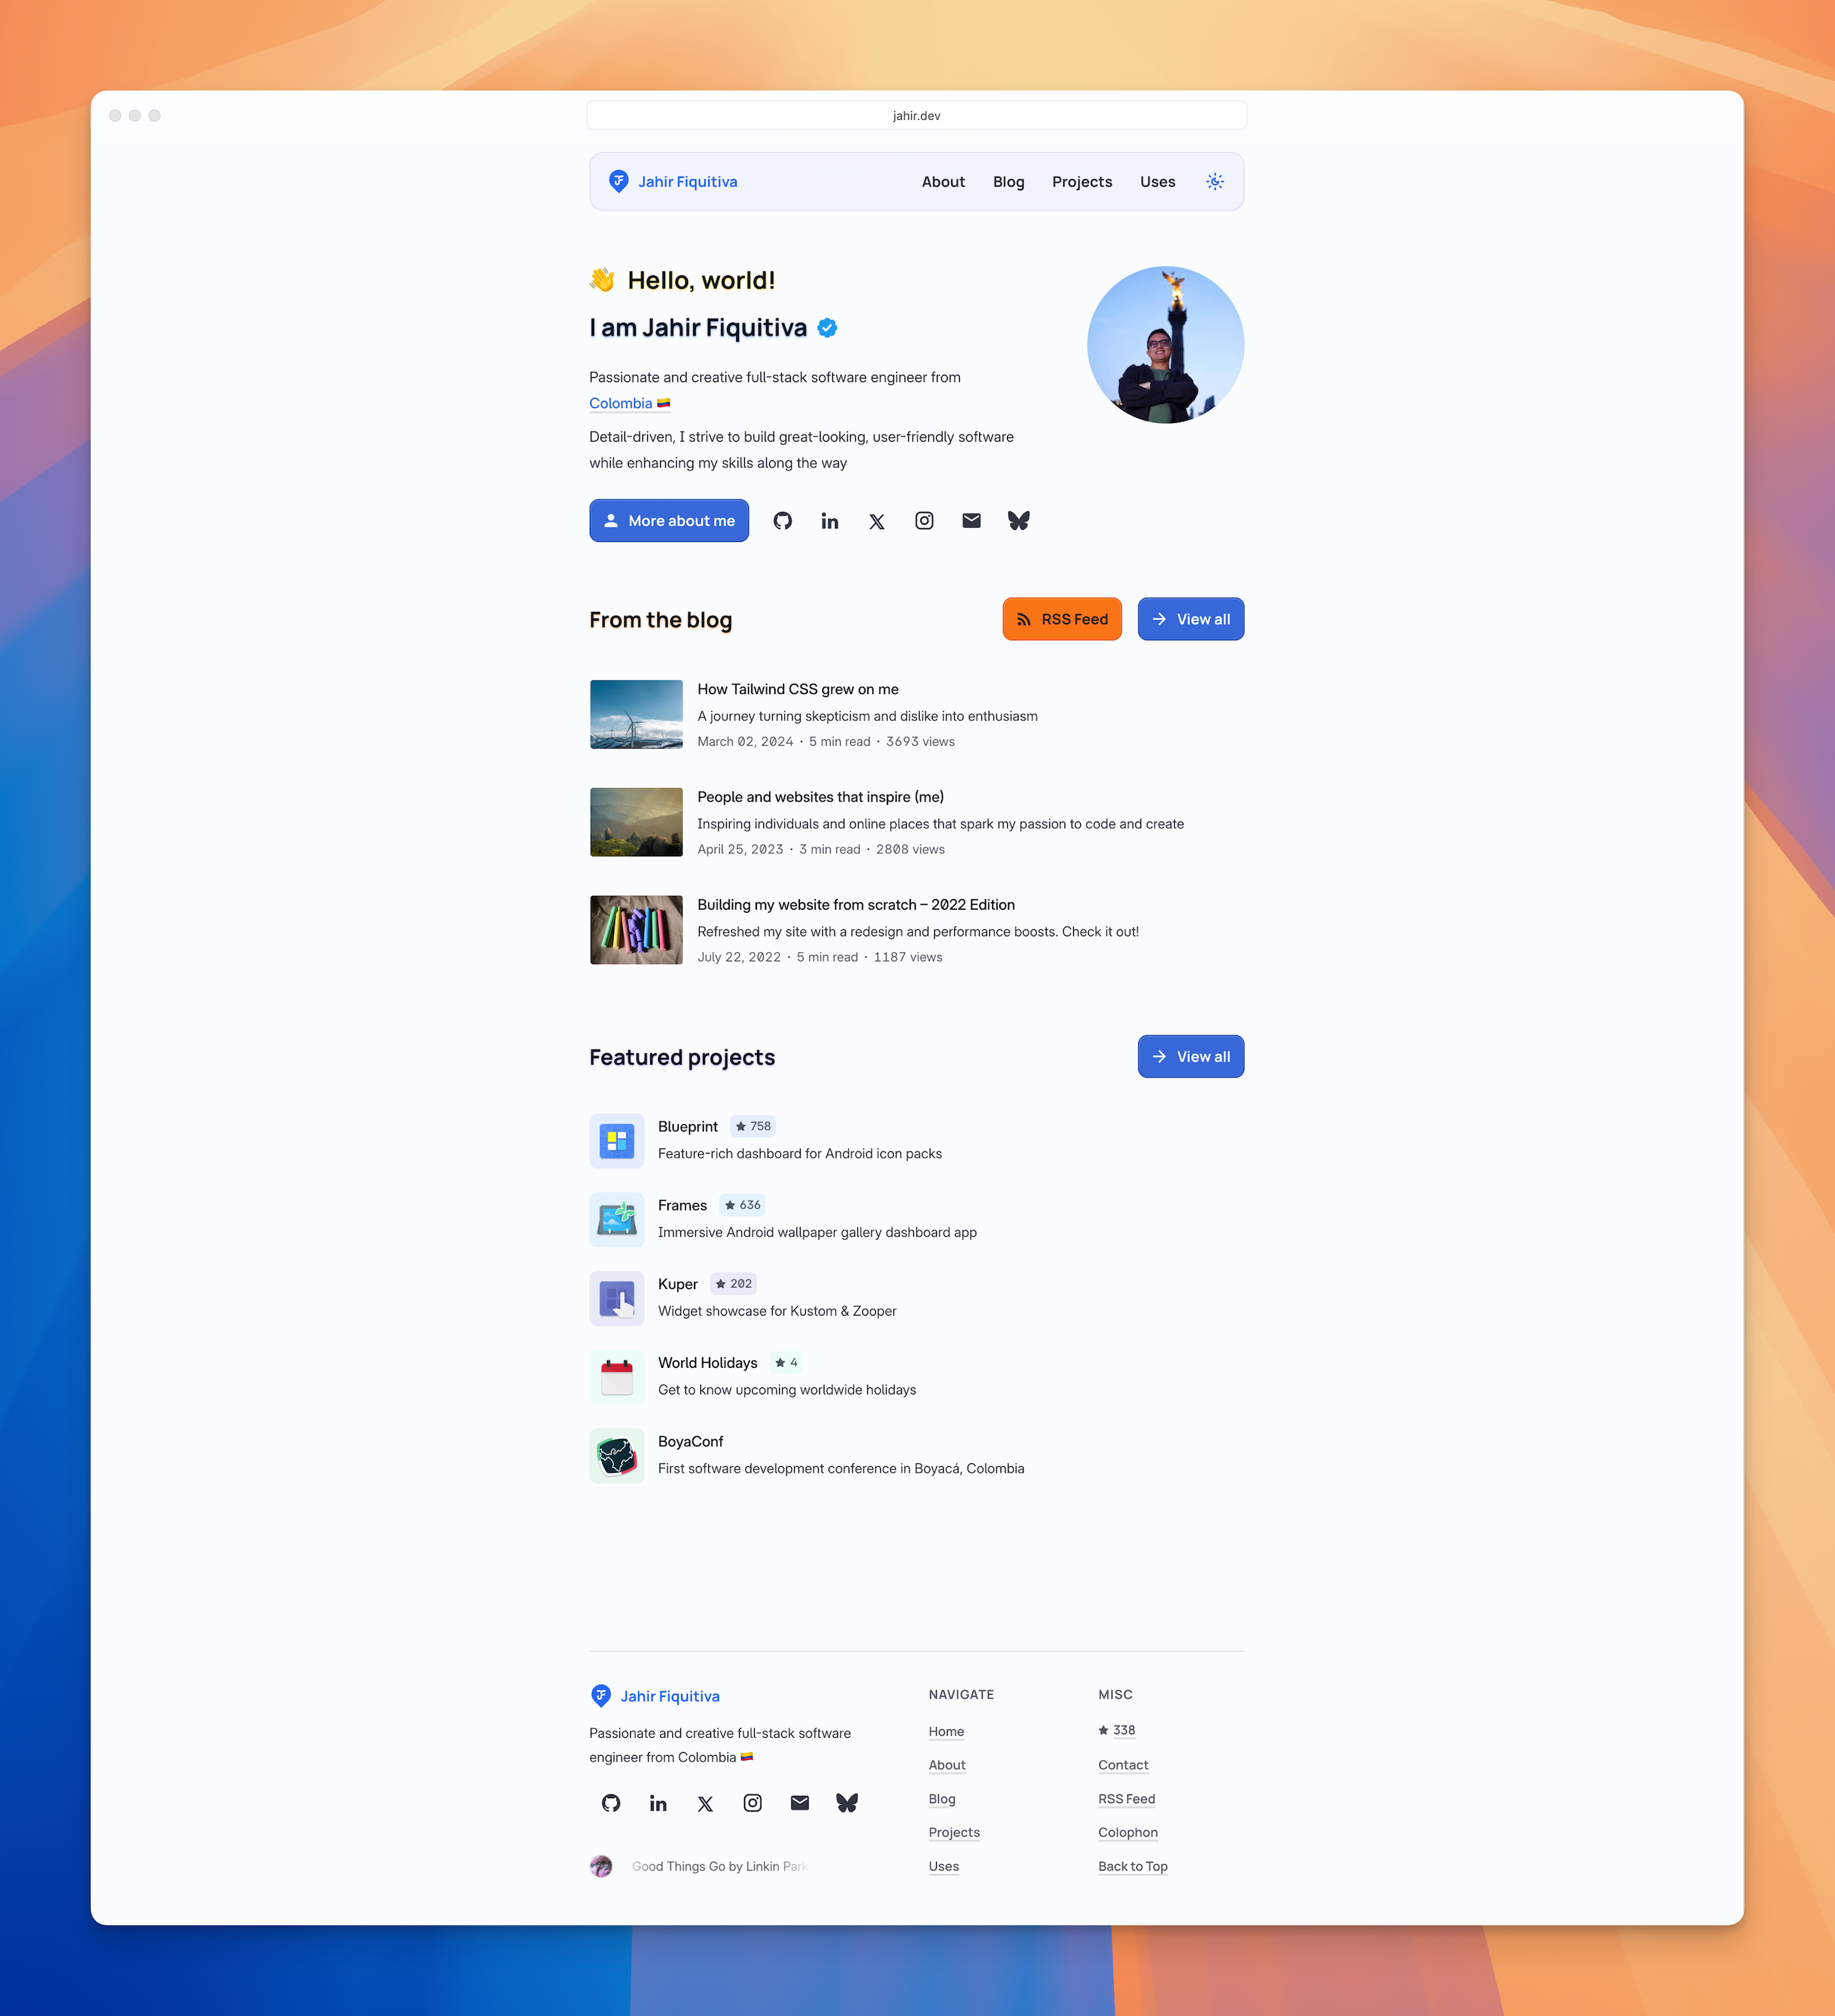Click the X (Twitter) profile icon

[874, 520]
